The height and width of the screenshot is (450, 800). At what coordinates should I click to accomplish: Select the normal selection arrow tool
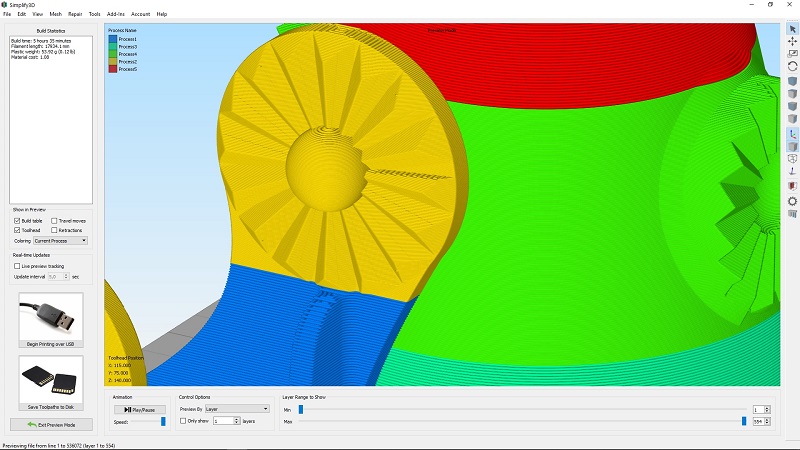(x=792, y=29)
